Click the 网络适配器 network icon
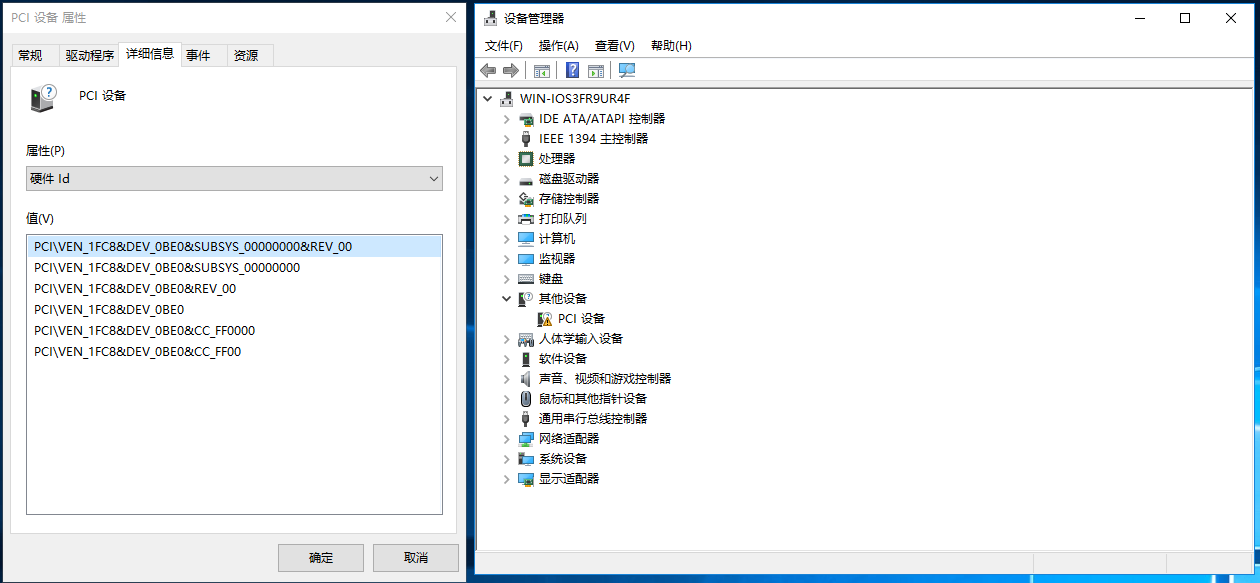Image resolution: width=1260 pixels, height=583 pixels. [x=526, y=438]
